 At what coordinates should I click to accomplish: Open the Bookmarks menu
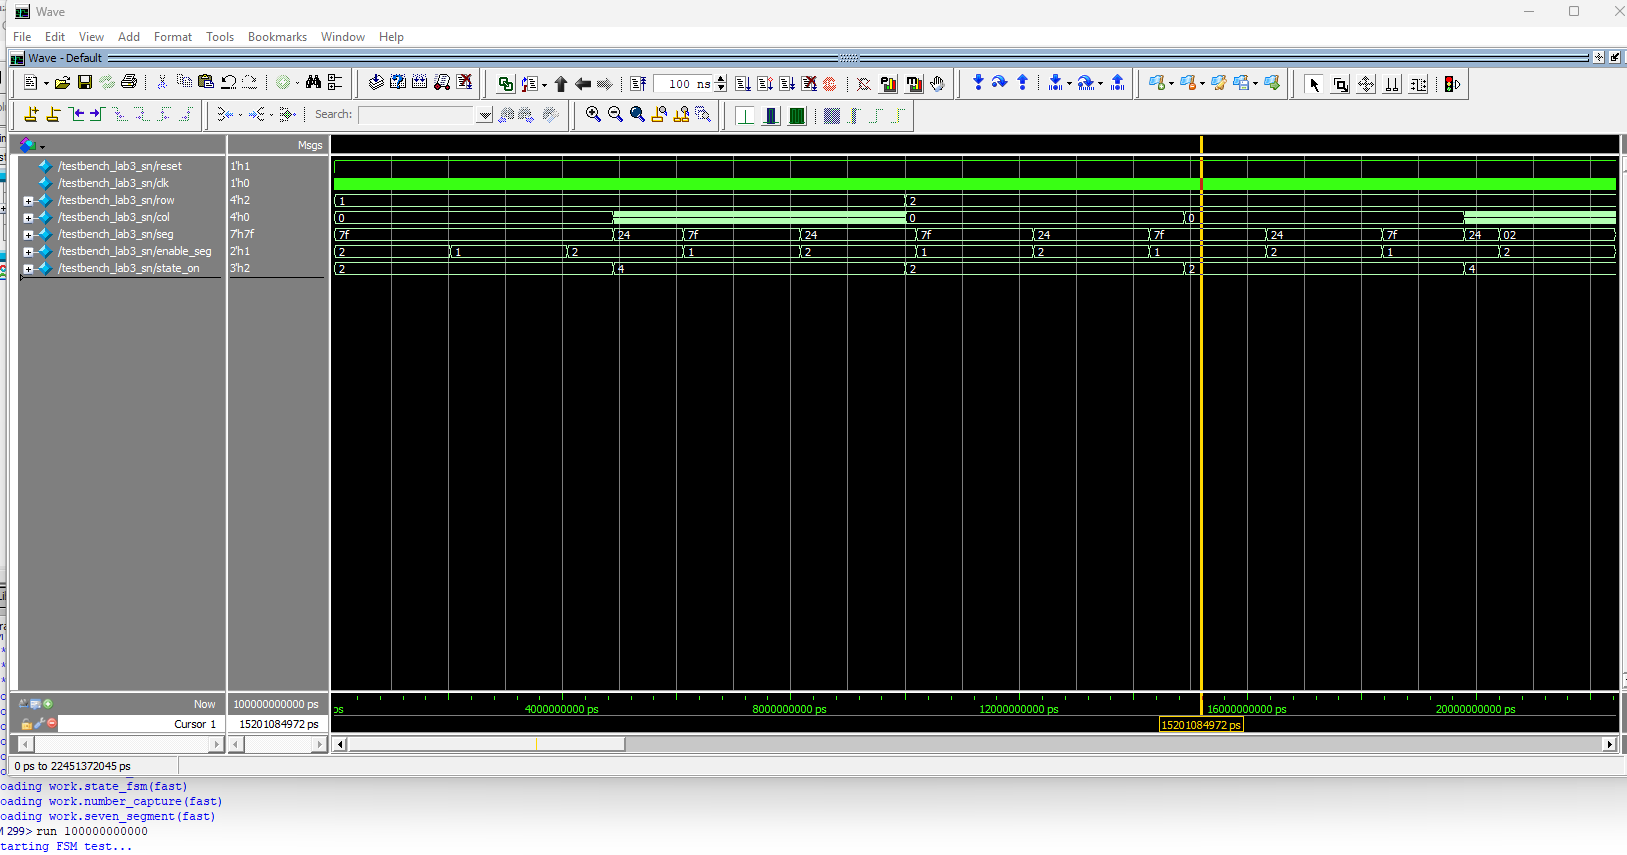pos(277,37)
